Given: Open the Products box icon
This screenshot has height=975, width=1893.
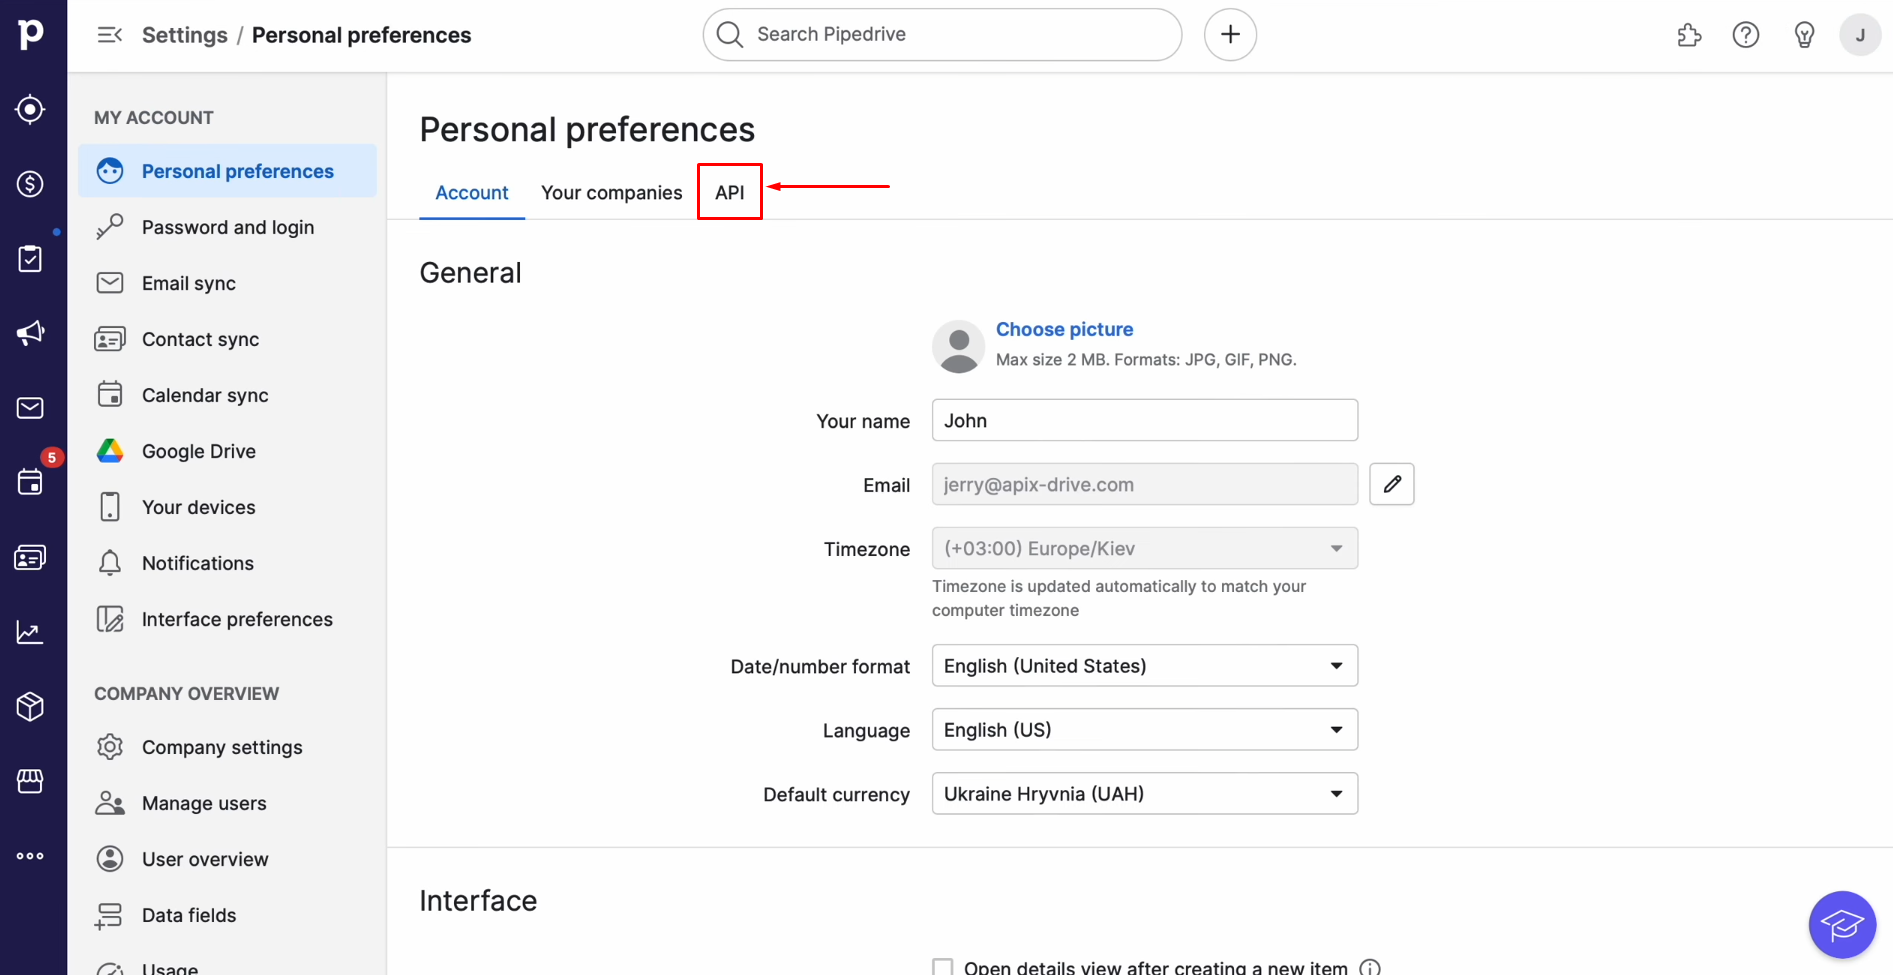Looking at the screenshot, I should click(30, 706).
